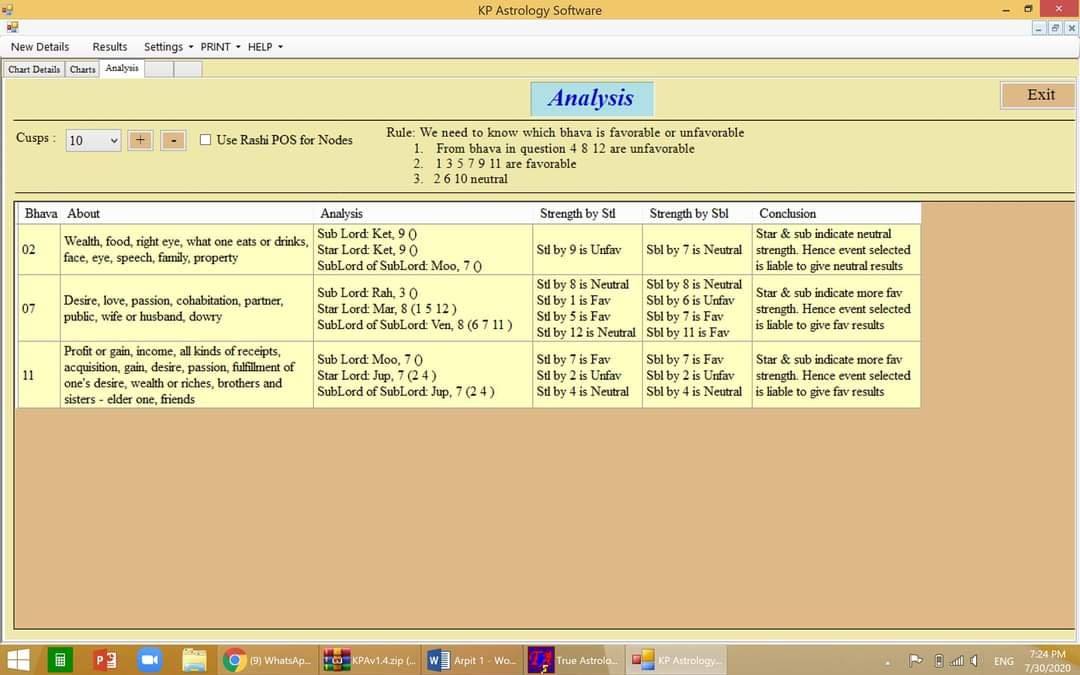Select the Bhava 02 row cell

(x=39, y=249)
